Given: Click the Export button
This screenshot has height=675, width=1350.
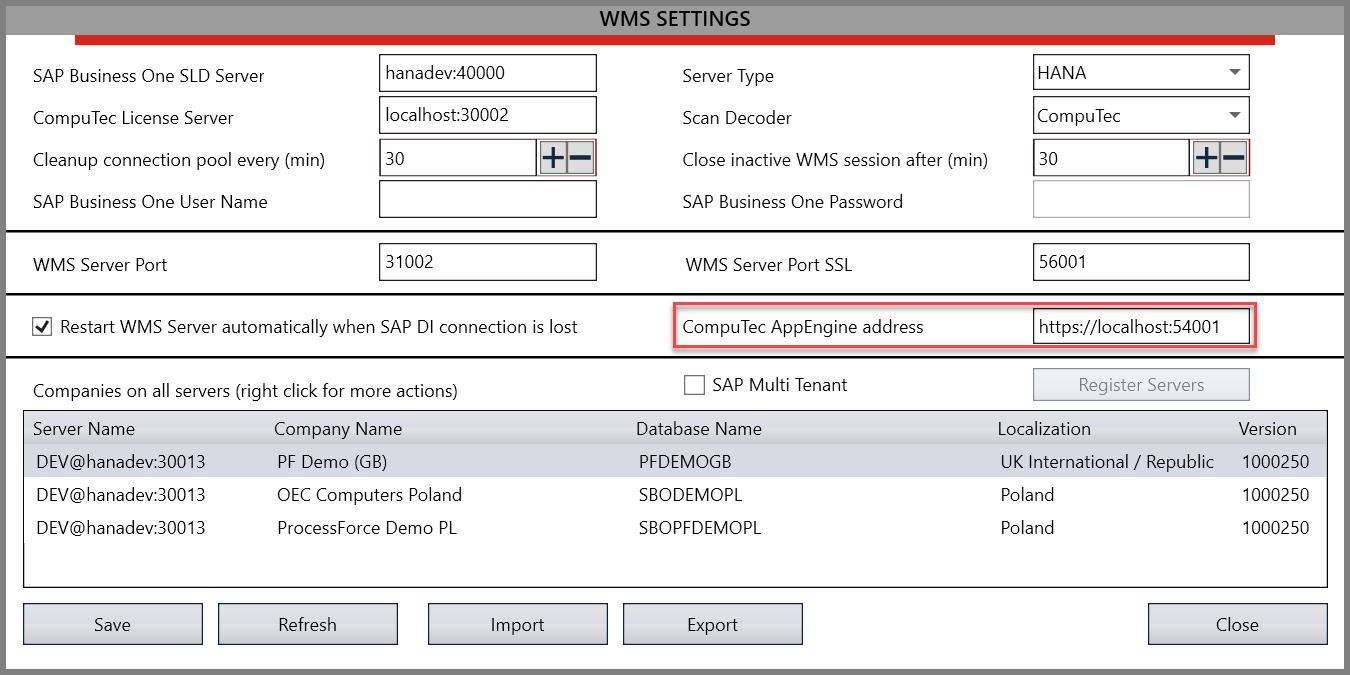Looking at the screenshot, I should tap(712, 625).
